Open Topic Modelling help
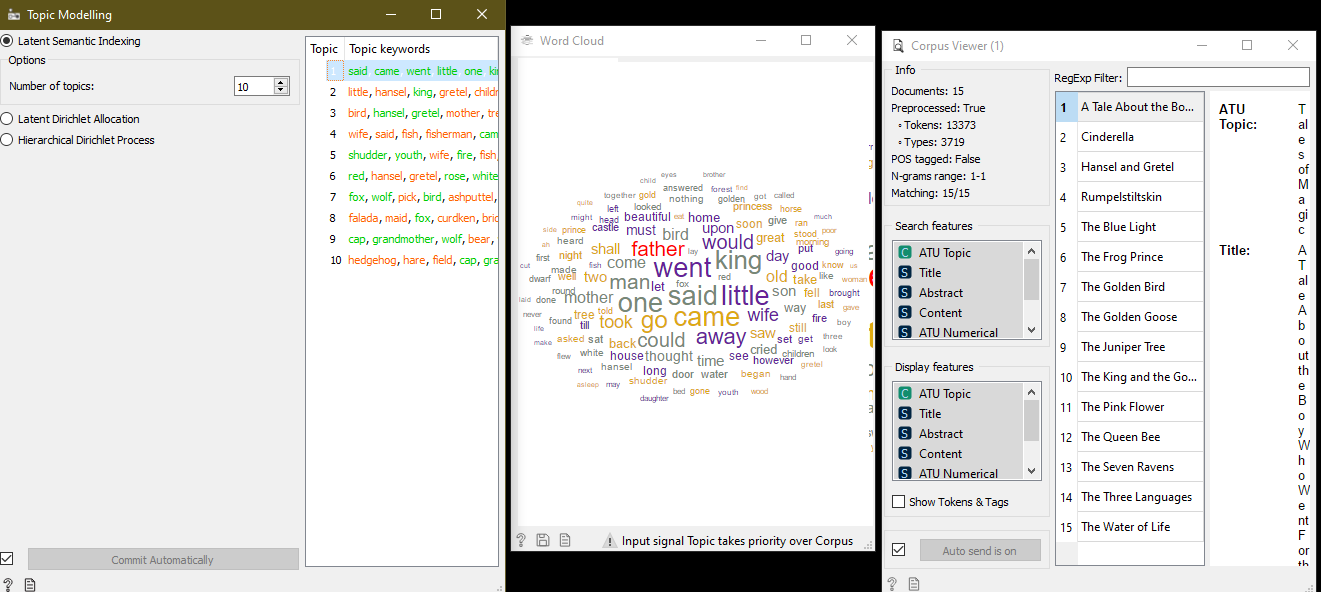 [8, 583]
